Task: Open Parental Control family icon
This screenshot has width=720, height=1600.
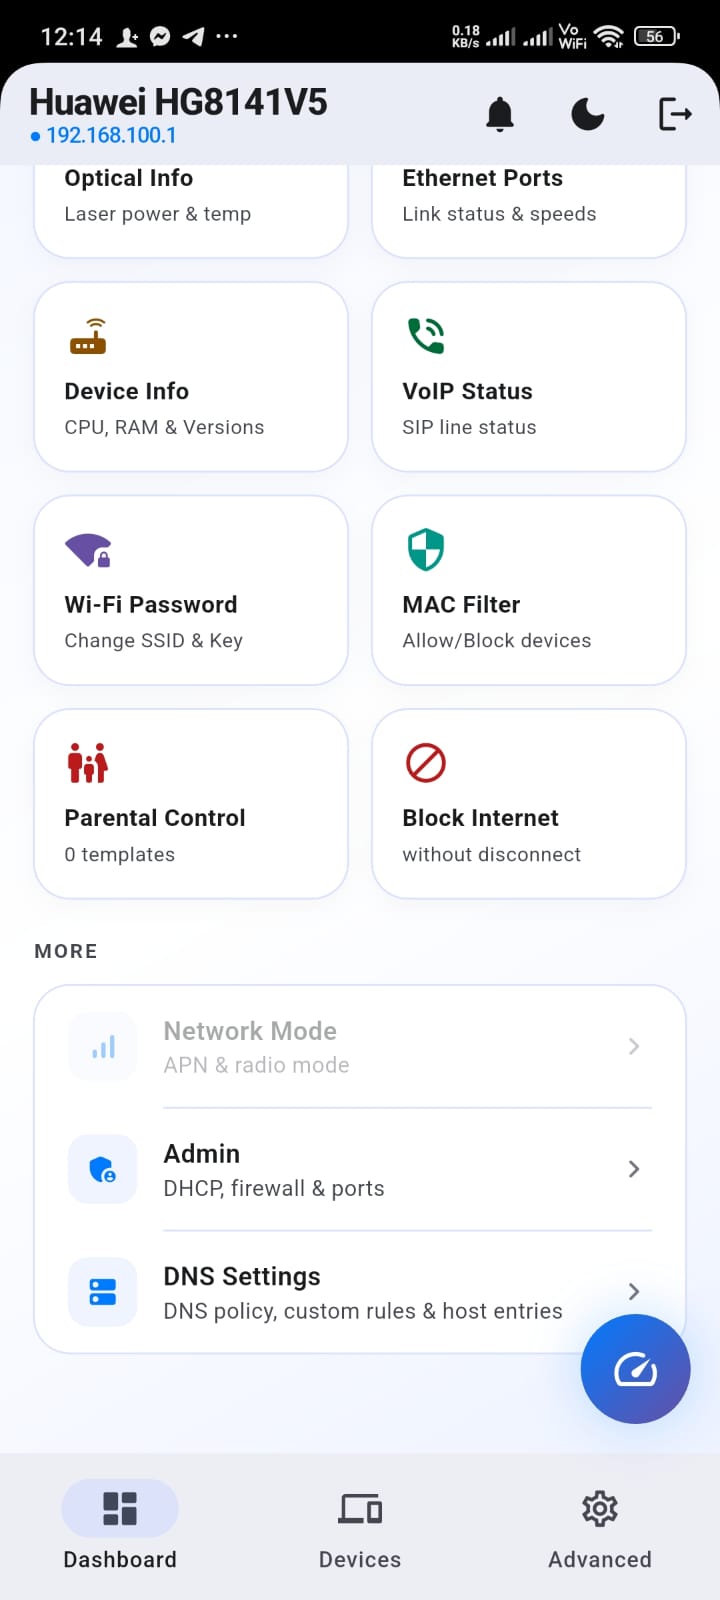Action: pos(88,763)
